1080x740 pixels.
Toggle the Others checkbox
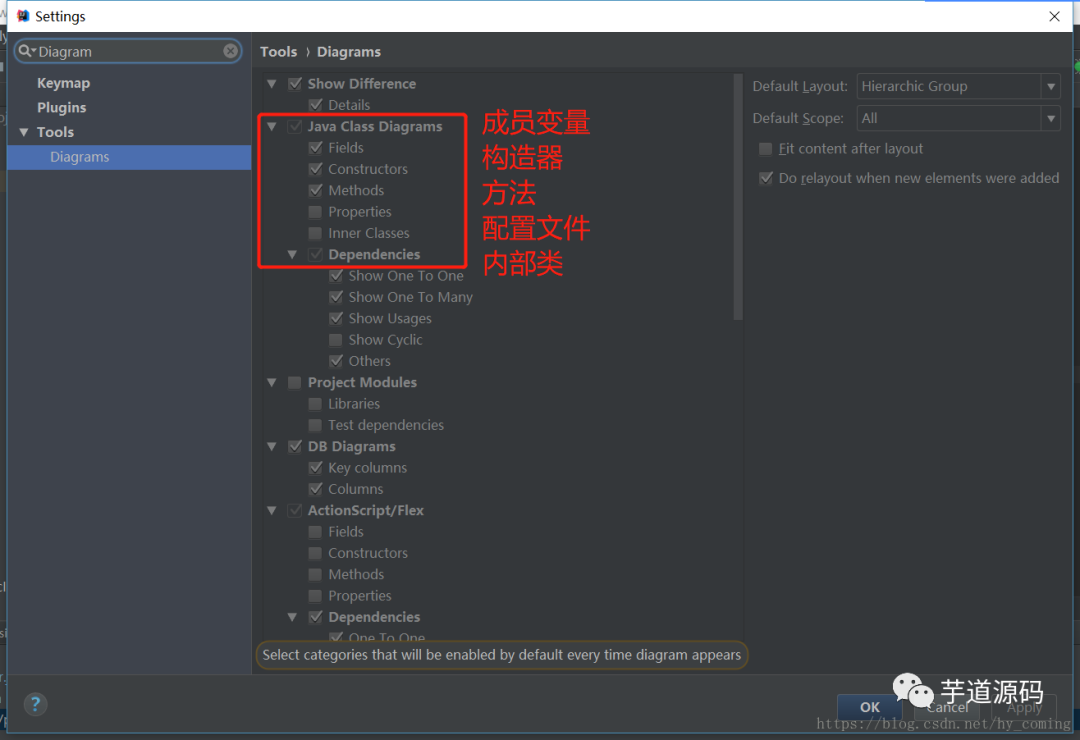pyautogui.click(x=336, y=361)
